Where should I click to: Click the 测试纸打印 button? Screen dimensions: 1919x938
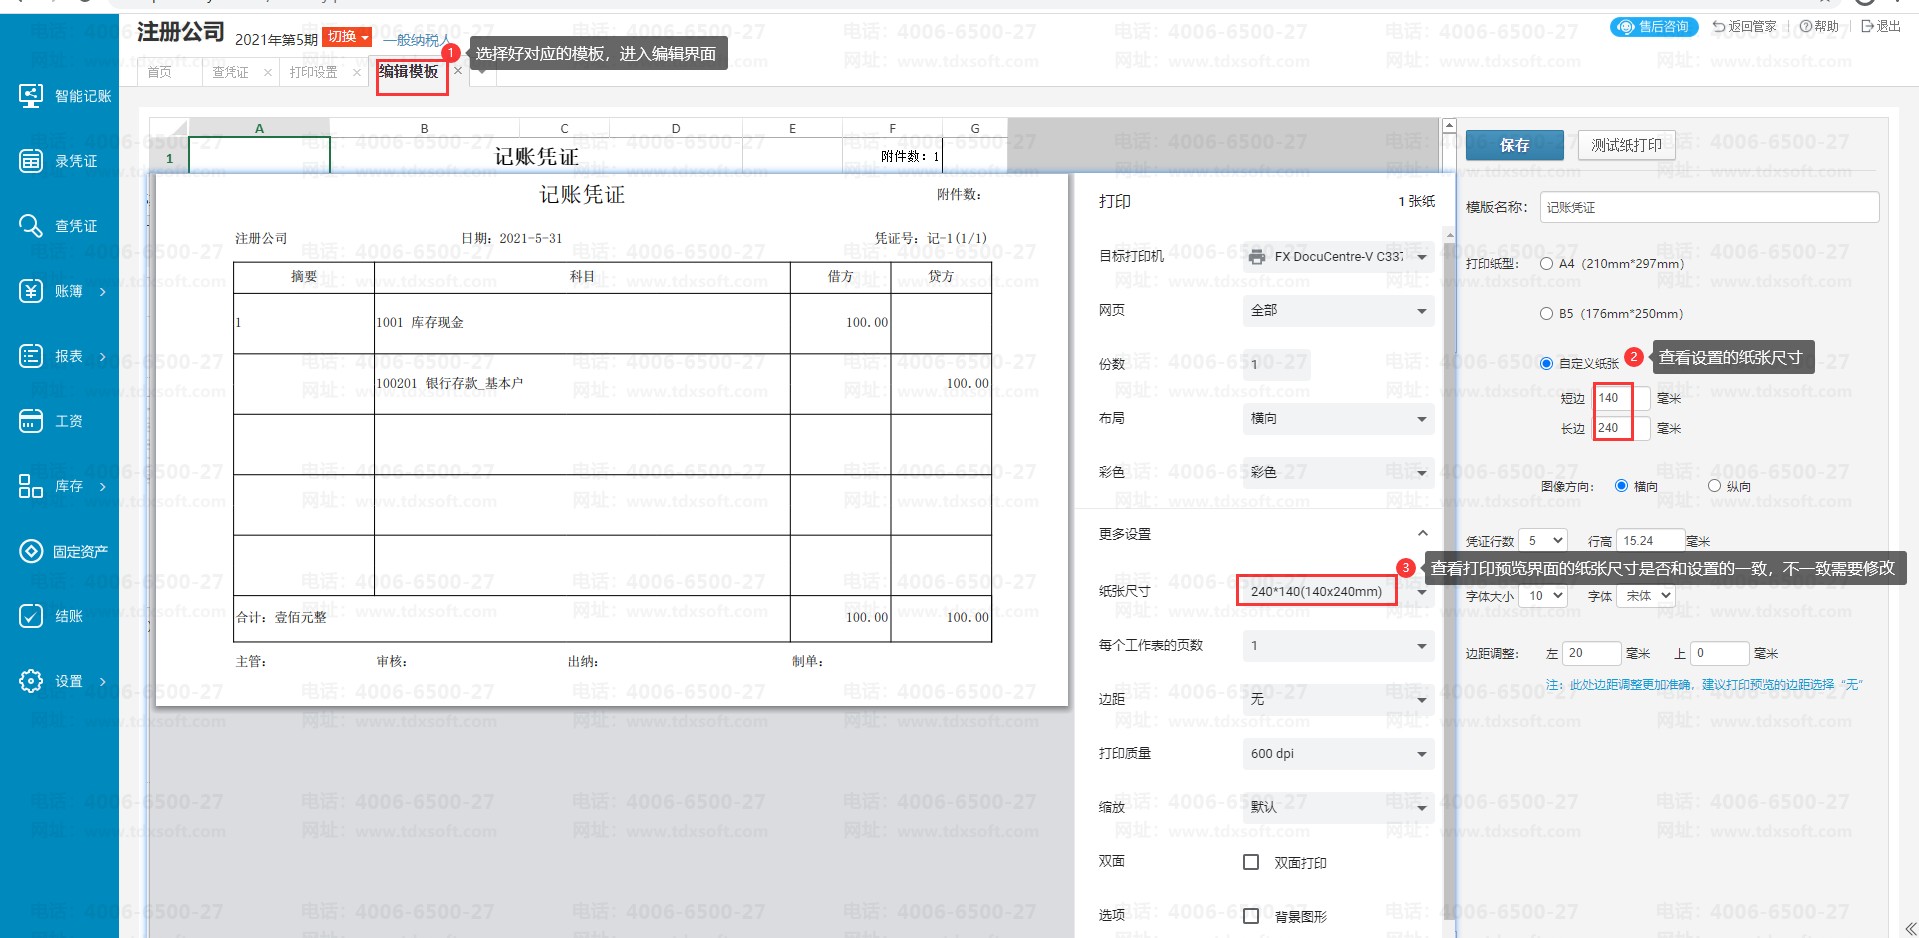click(1626, 145)
